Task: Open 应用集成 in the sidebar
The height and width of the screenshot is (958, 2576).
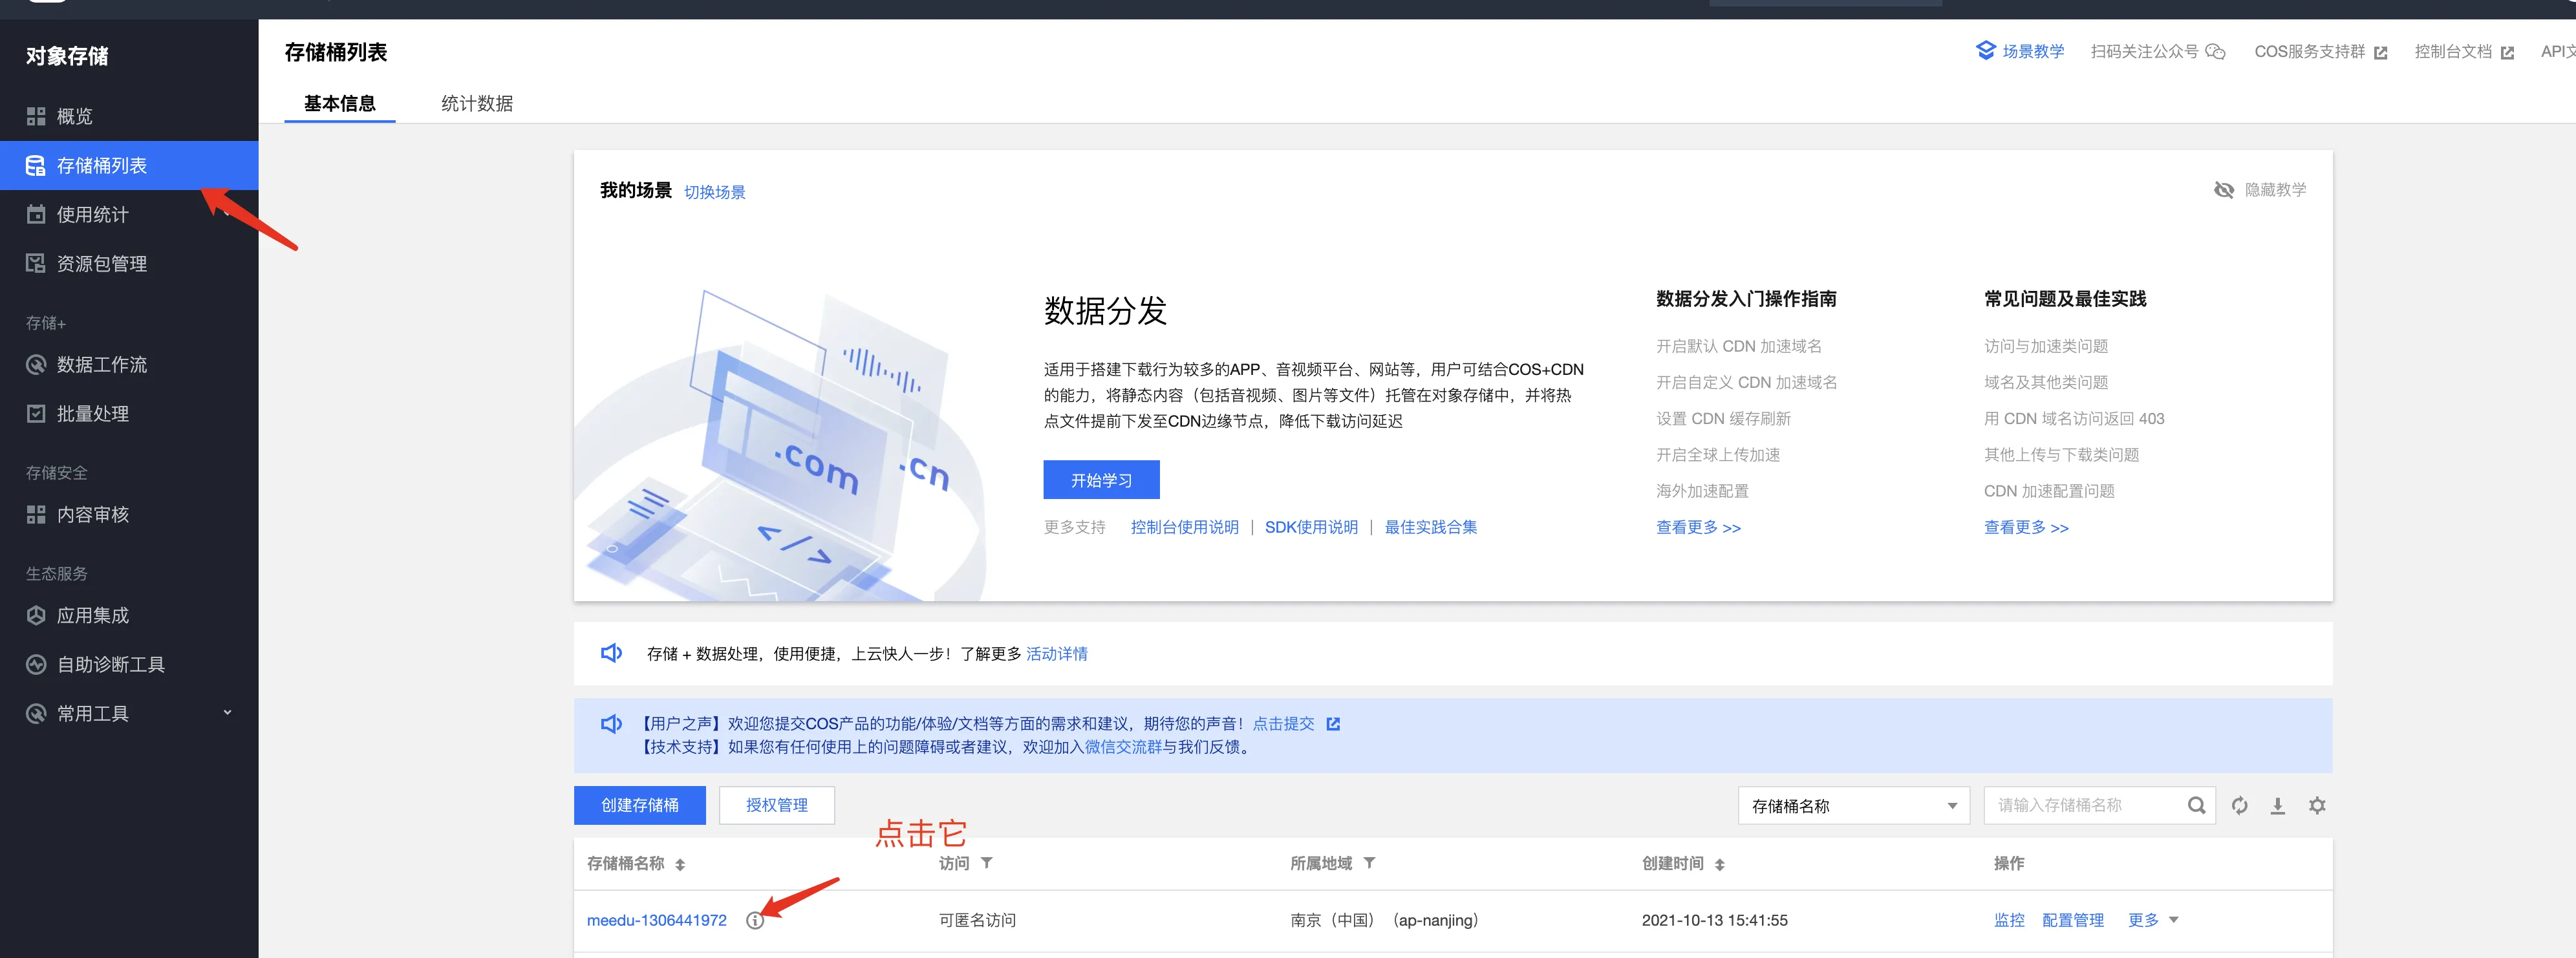Action: 129,616
